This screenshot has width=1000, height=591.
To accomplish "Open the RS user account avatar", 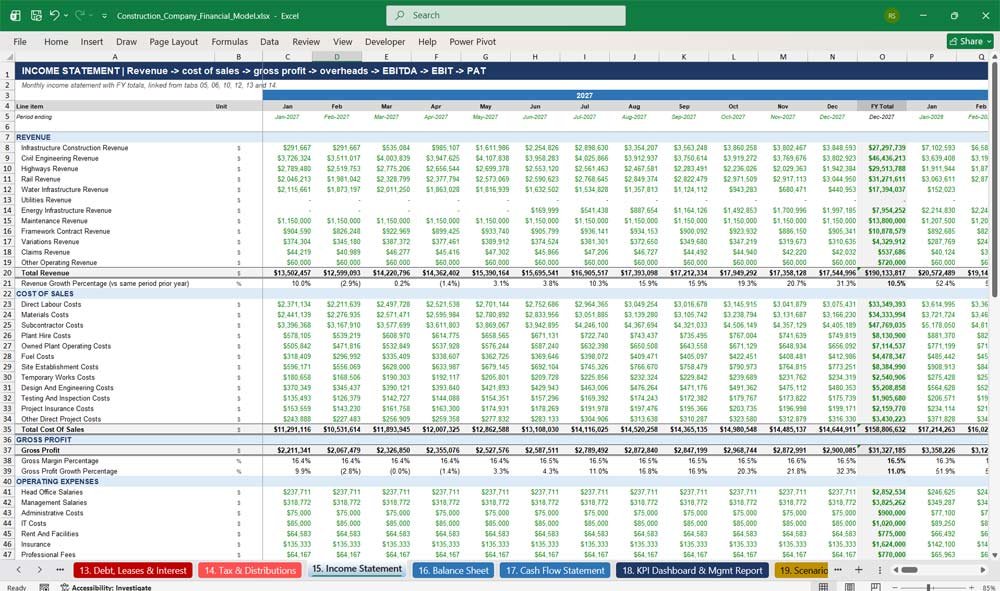I will (892, 15).
